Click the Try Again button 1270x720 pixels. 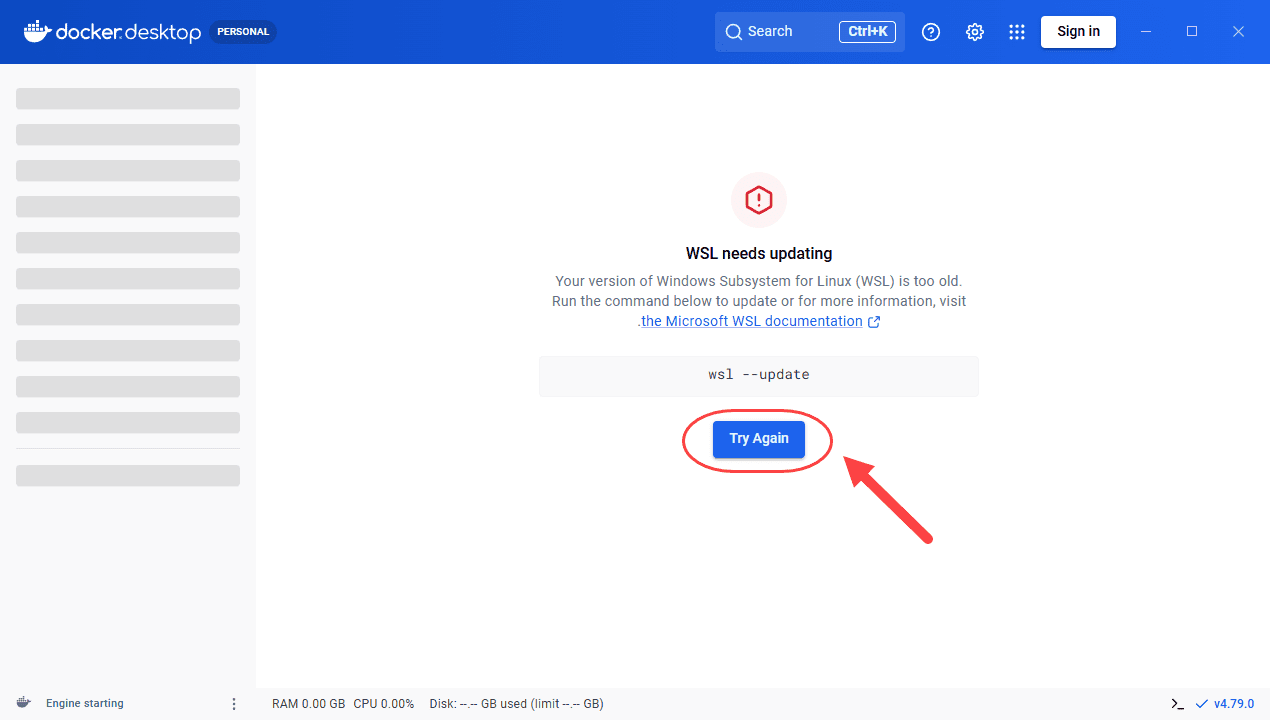click(758, 439)
